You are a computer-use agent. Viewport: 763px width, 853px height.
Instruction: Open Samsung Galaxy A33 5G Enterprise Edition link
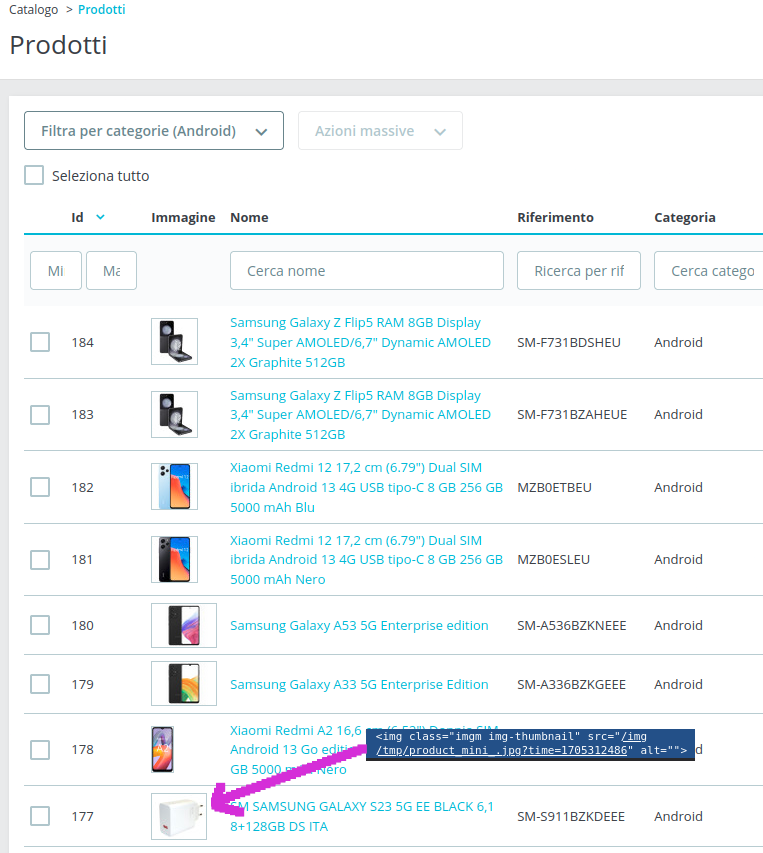tap(359, 684)
